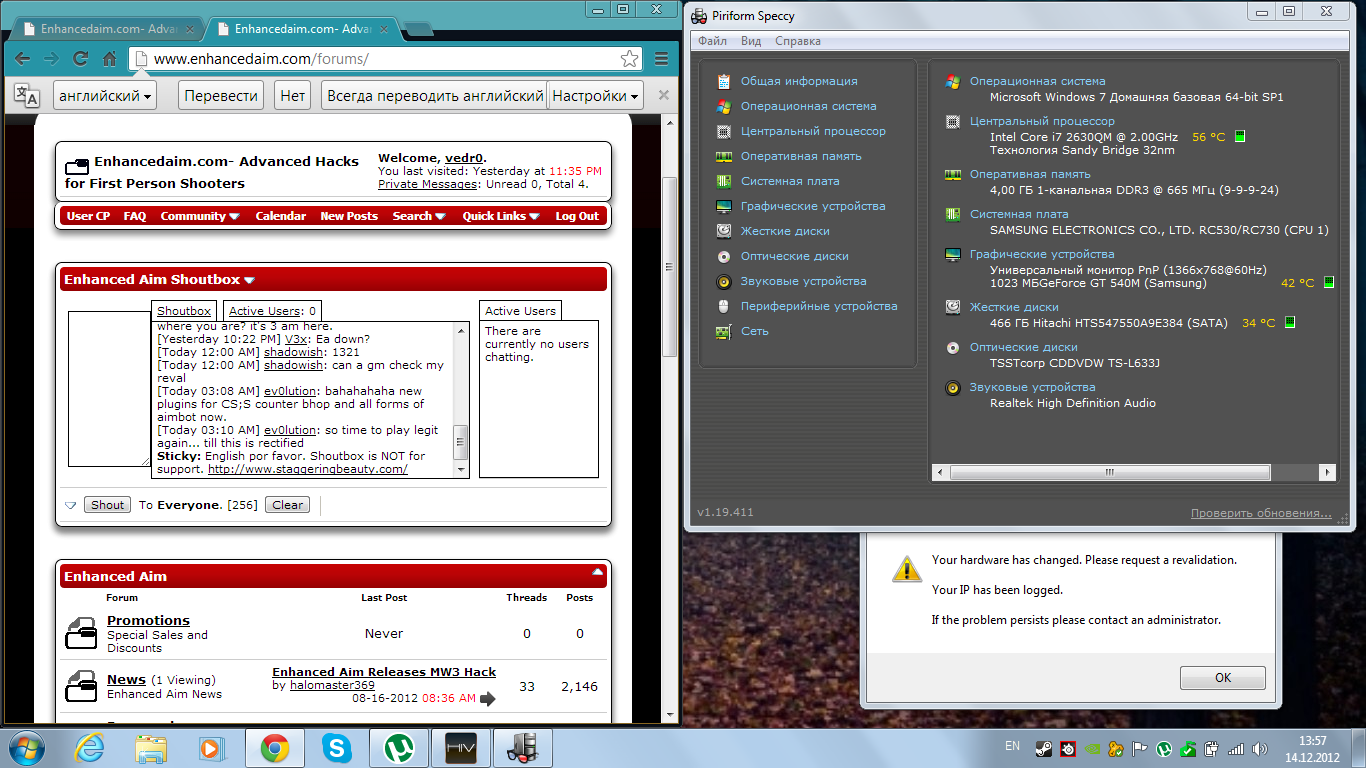The width and height of the screenshot is (1366, 768).
Task: Click Перевести translate button
Action: 221,96
